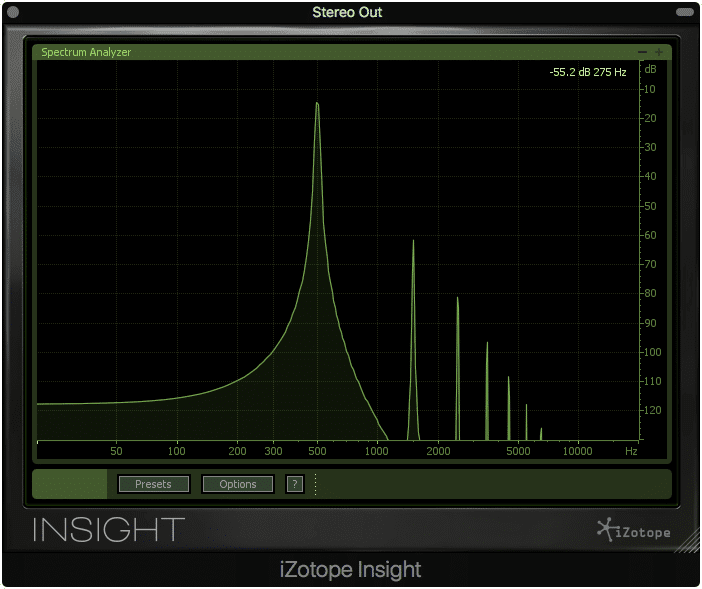
Task: Open help with the question mark button
Action: (x=295, y=484)
